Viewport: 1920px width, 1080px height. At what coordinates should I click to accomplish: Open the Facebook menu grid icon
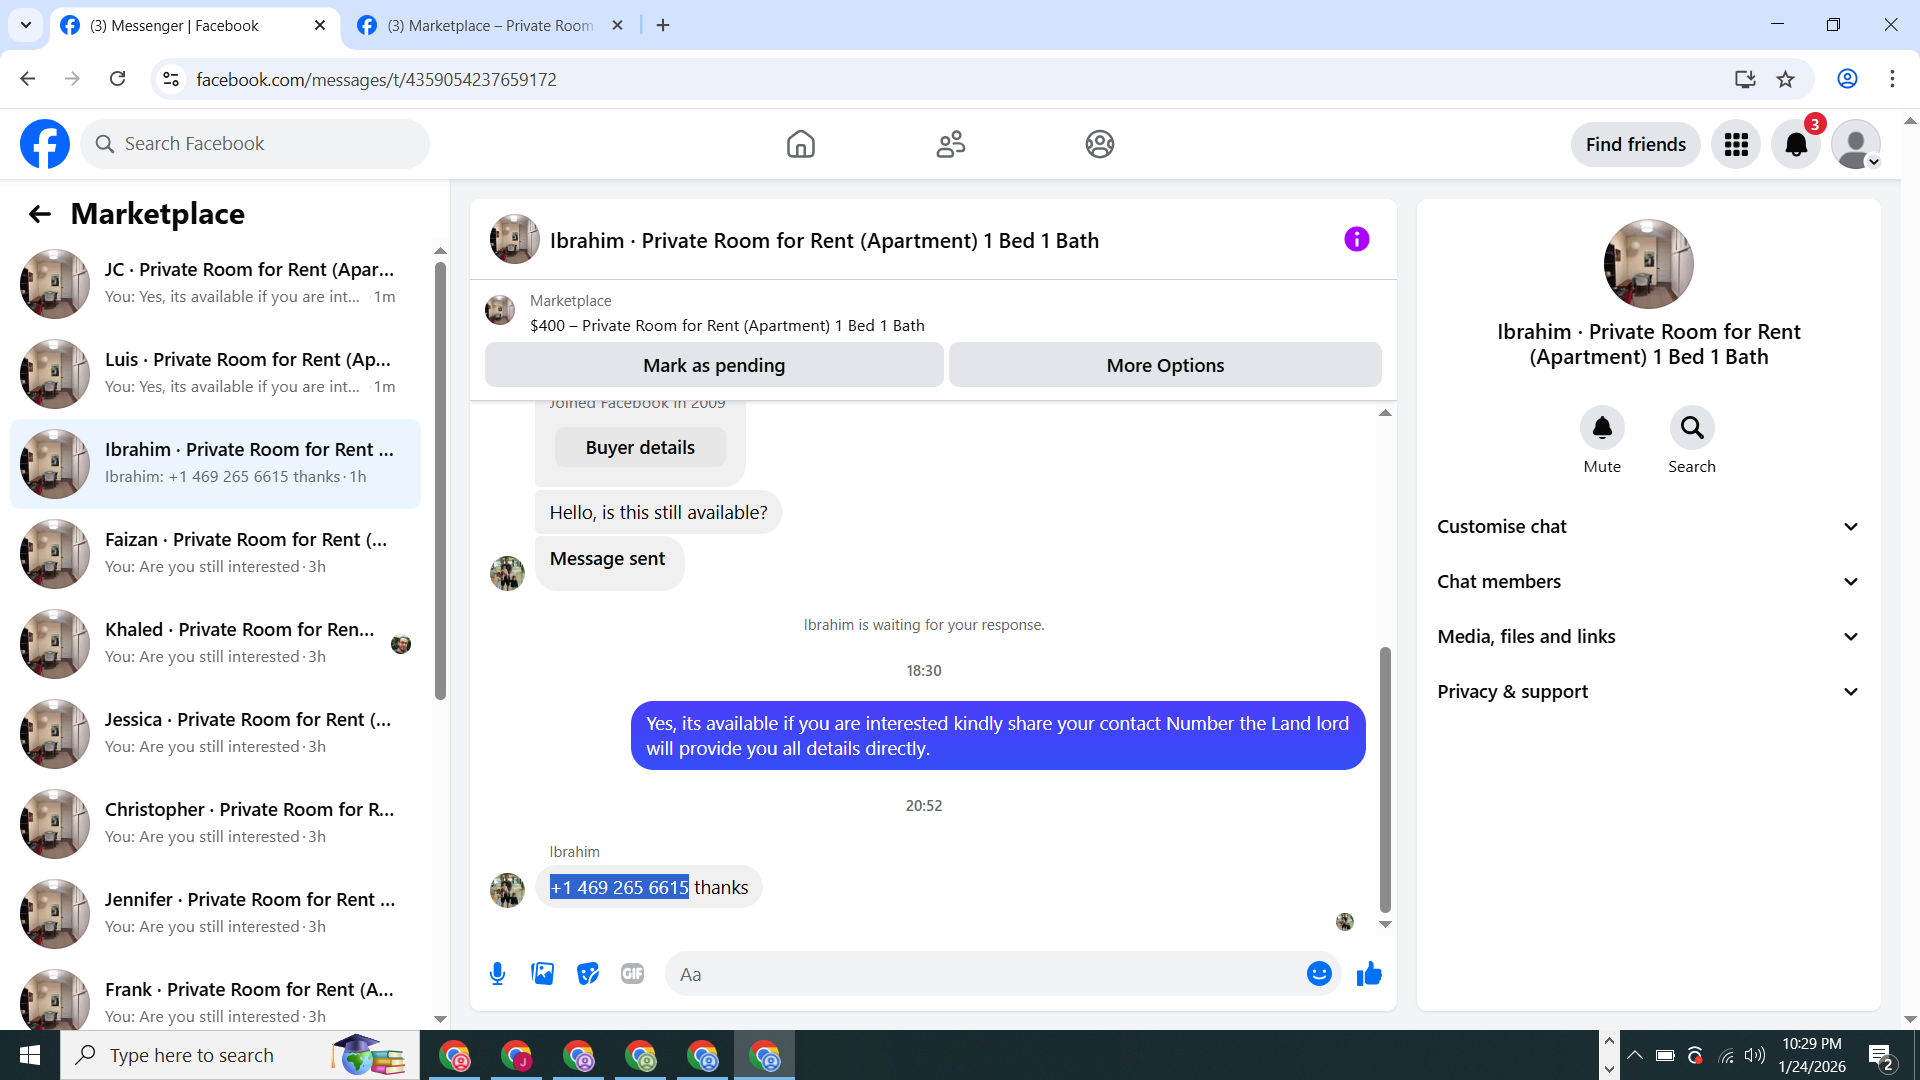coord(1736,145)
